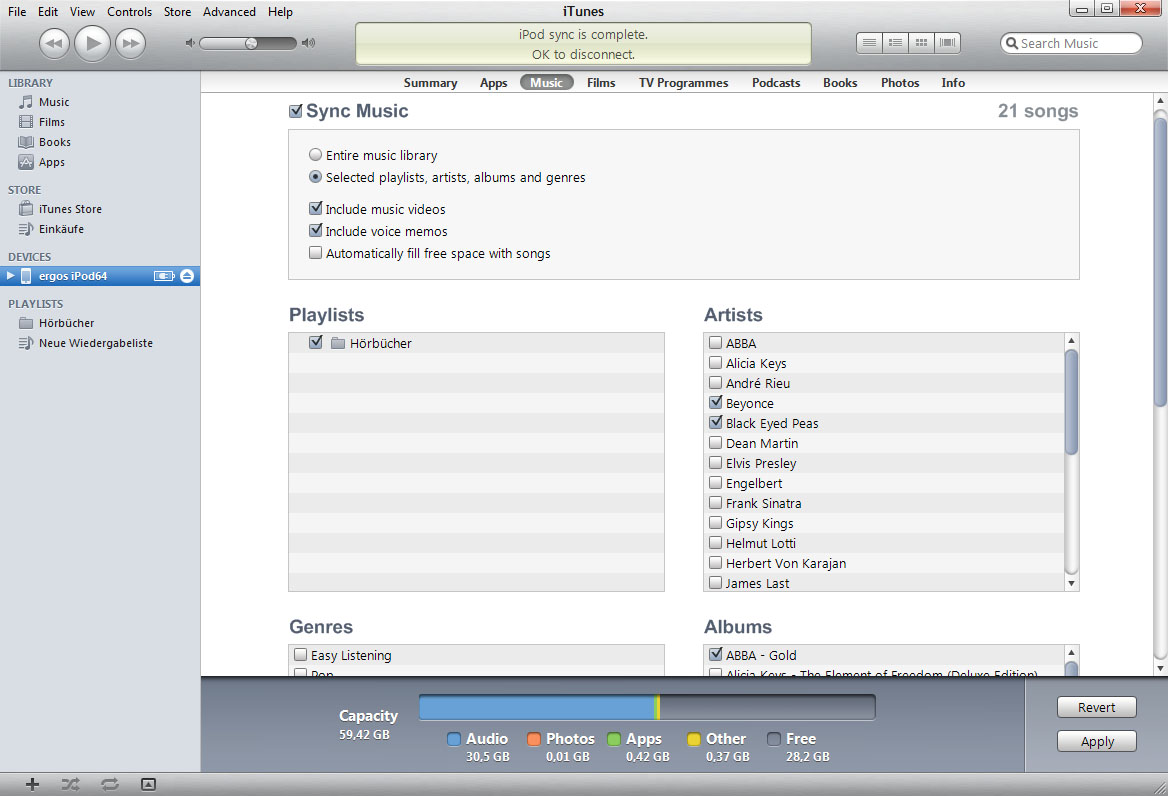Open the Help menu

pyautogui.click(x=280, y=12)
